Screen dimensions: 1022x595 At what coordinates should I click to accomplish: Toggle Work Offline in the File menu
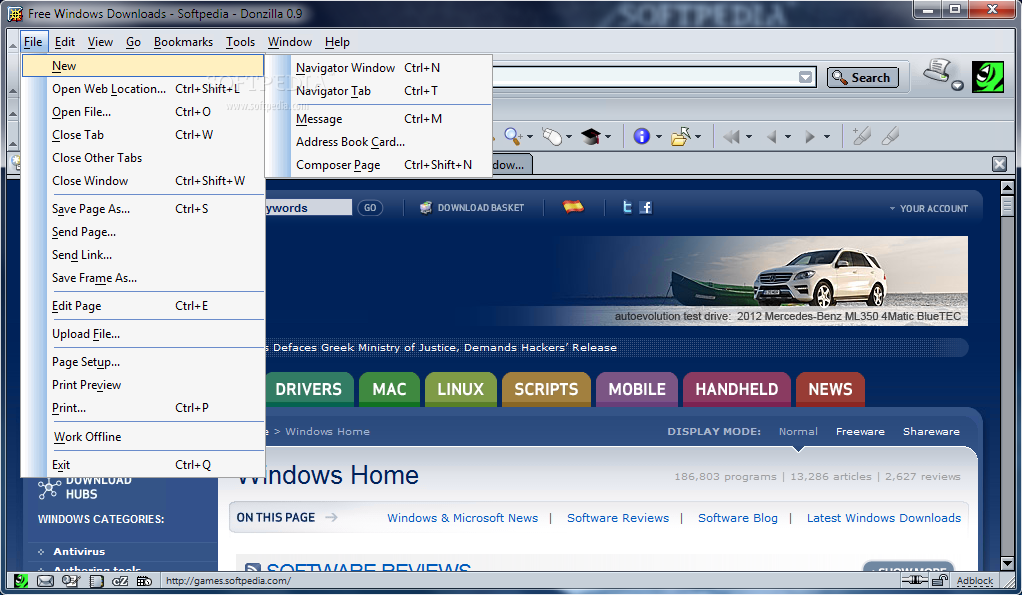tap(87, 437)
